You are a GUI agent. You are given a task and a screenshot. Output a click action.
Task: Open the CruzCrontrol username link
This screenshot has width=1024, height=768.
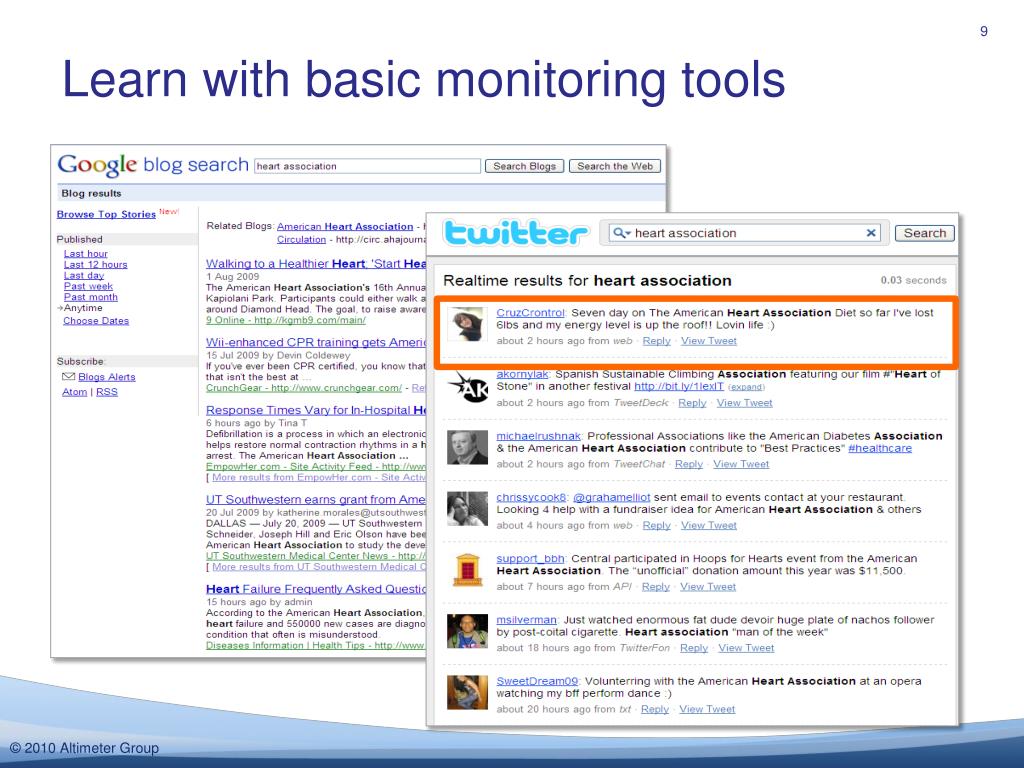coord(530,313)
